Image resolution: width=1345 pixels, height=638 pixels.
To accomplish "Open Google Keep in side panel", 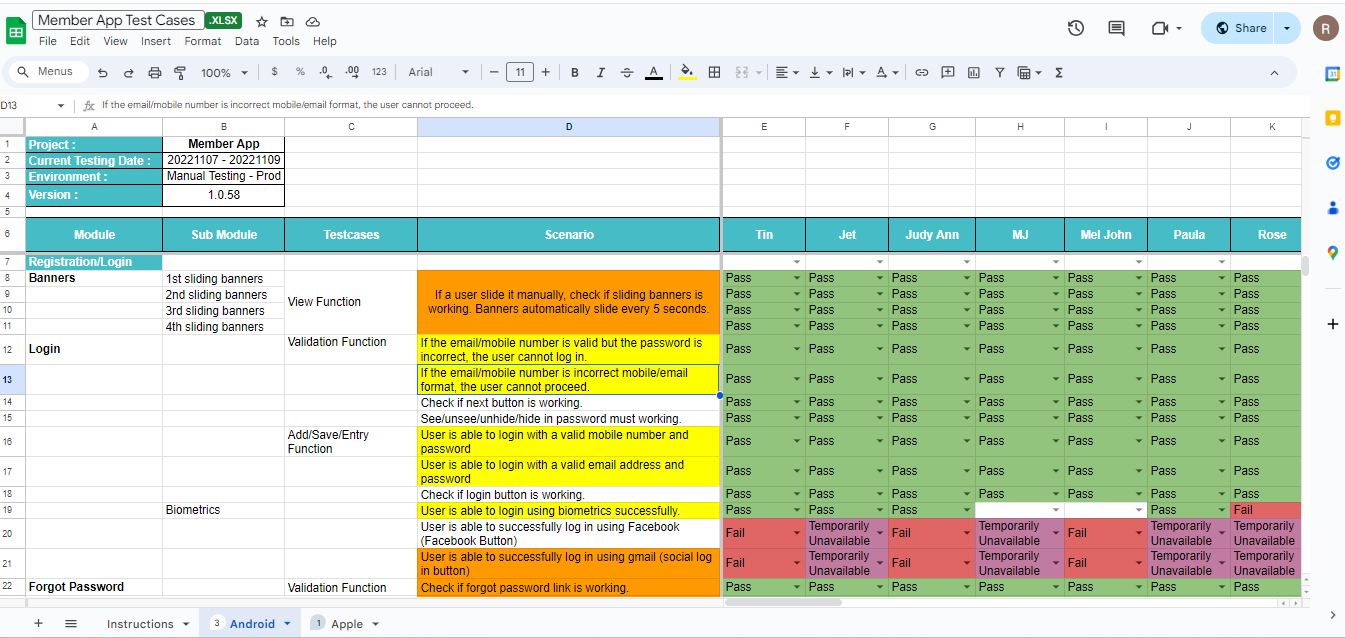I will tap(1332, 118).
